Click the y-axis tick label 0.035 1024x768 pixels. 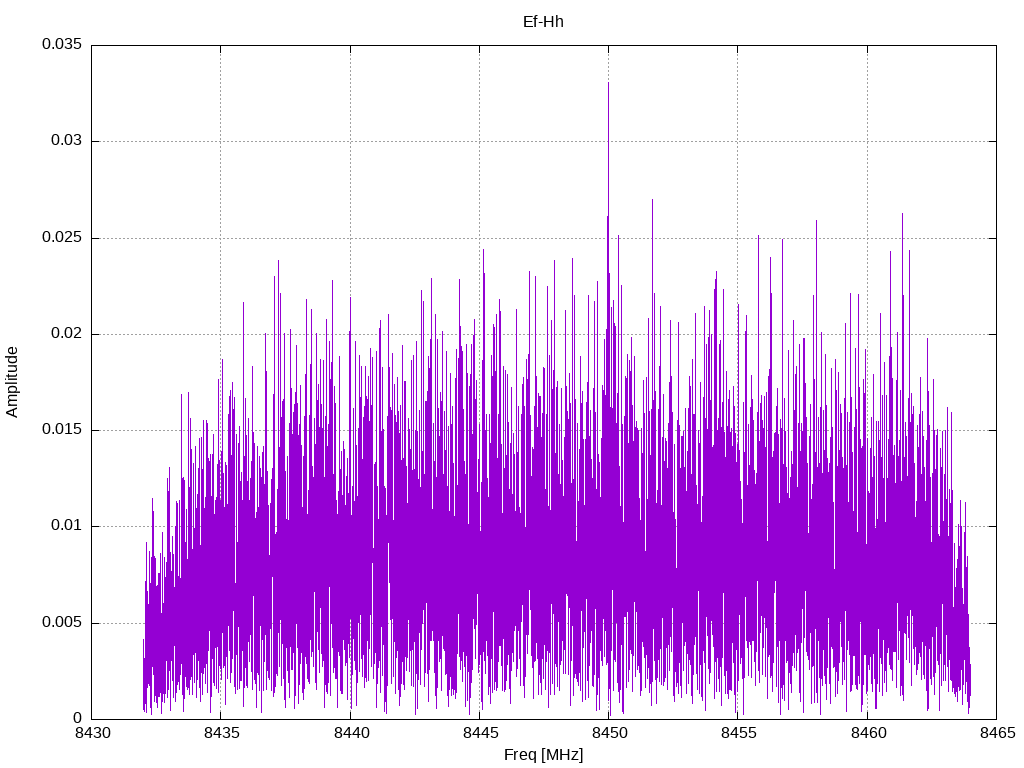[62, 44]
